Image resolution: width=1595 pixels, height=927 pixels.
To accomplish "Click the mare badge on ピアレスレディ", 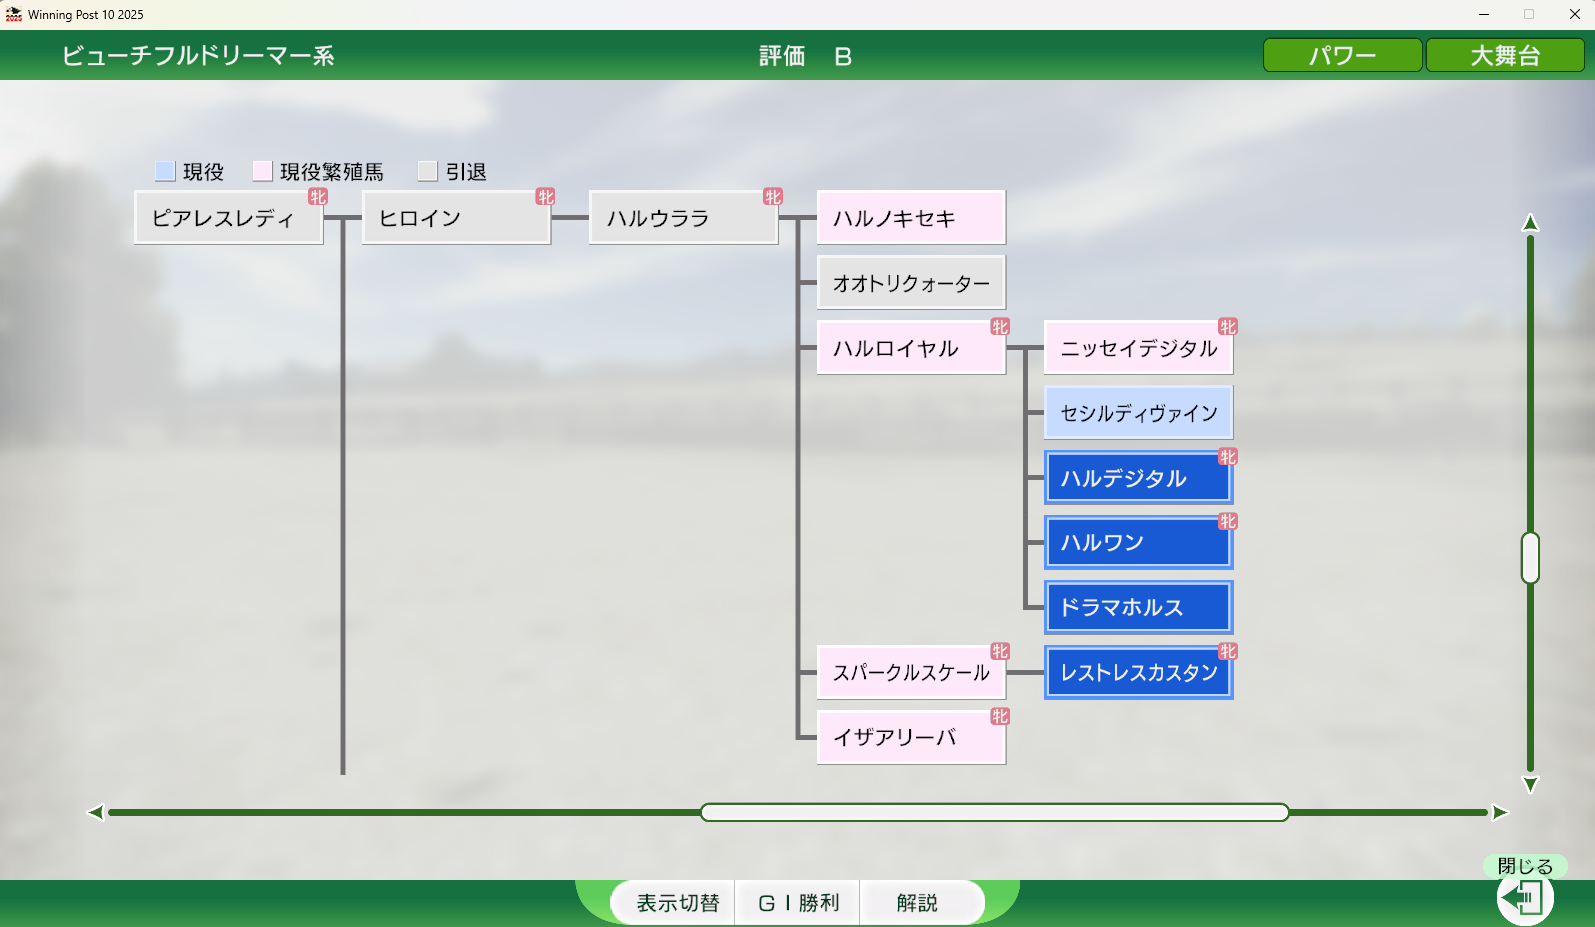I will (318, 197).
